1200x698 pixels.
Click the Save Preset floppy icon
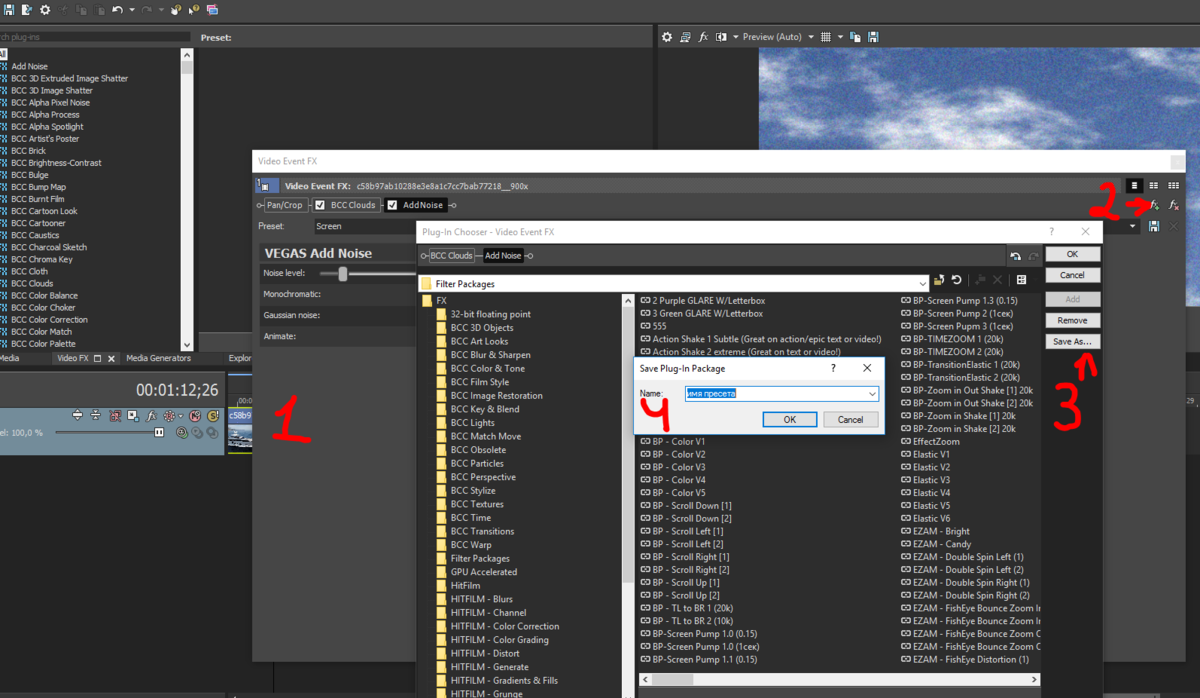[x=1154, y=227]
